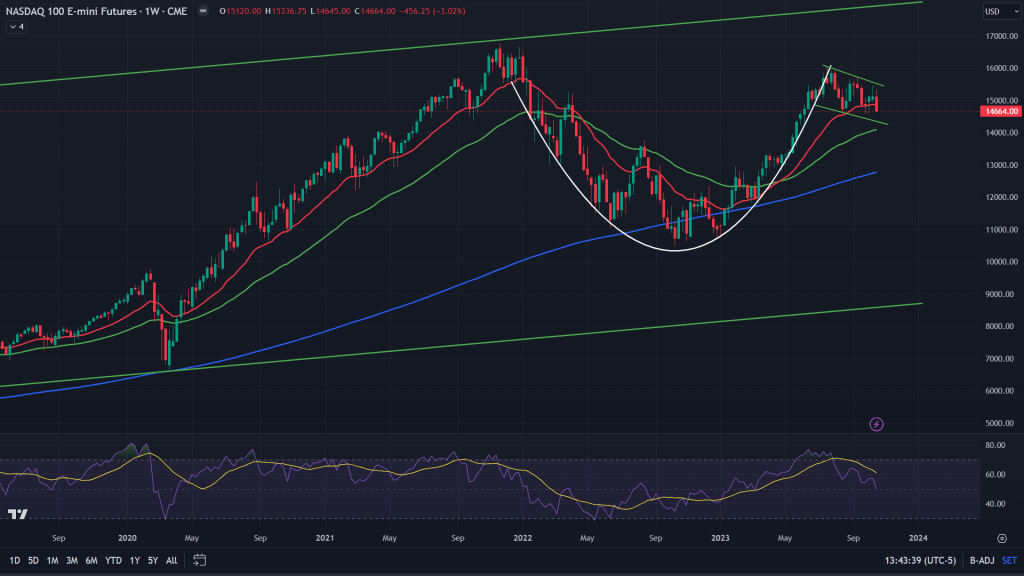Expand the collapsed indicators legend showing 4
Screen dimensions: 1024x576
18,26
